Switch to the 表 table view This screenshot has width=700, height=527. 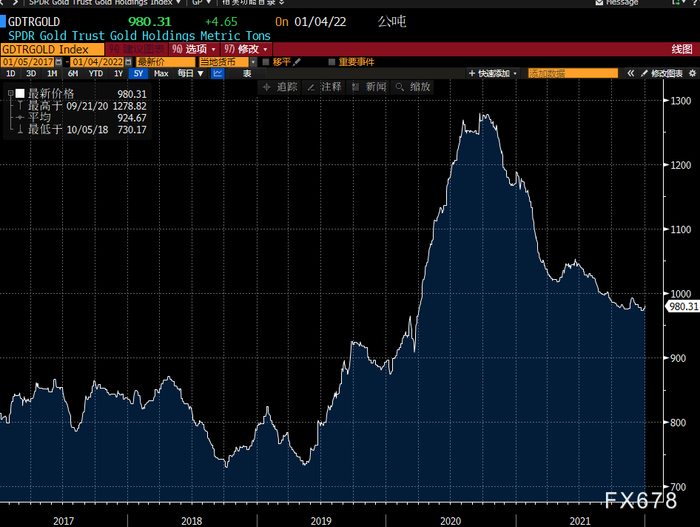tap(247, 73)
